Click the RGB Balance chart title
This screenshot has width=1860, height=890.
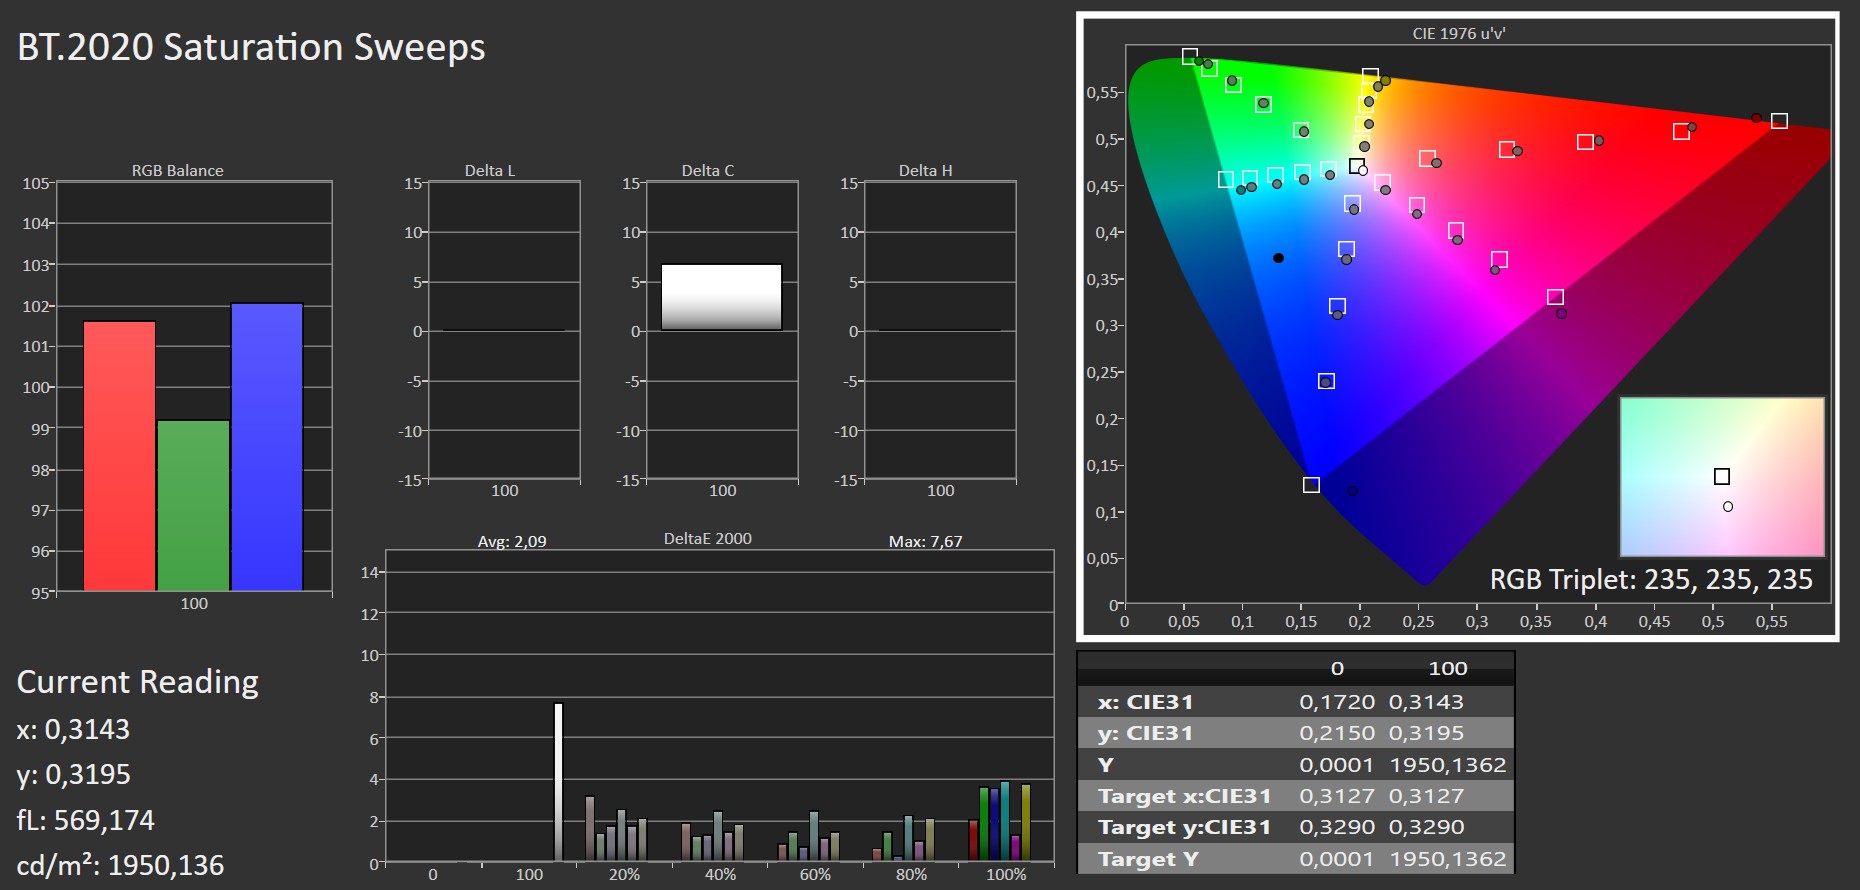coord(178,170)
